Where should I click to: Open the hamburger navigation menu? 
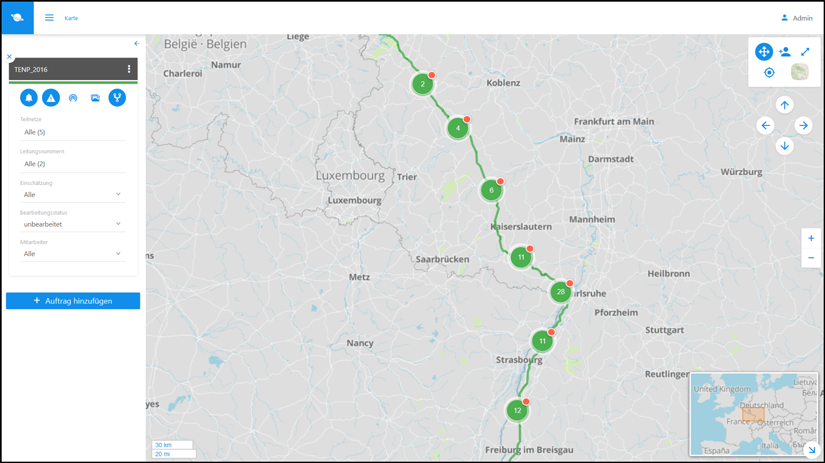(49, 18)
